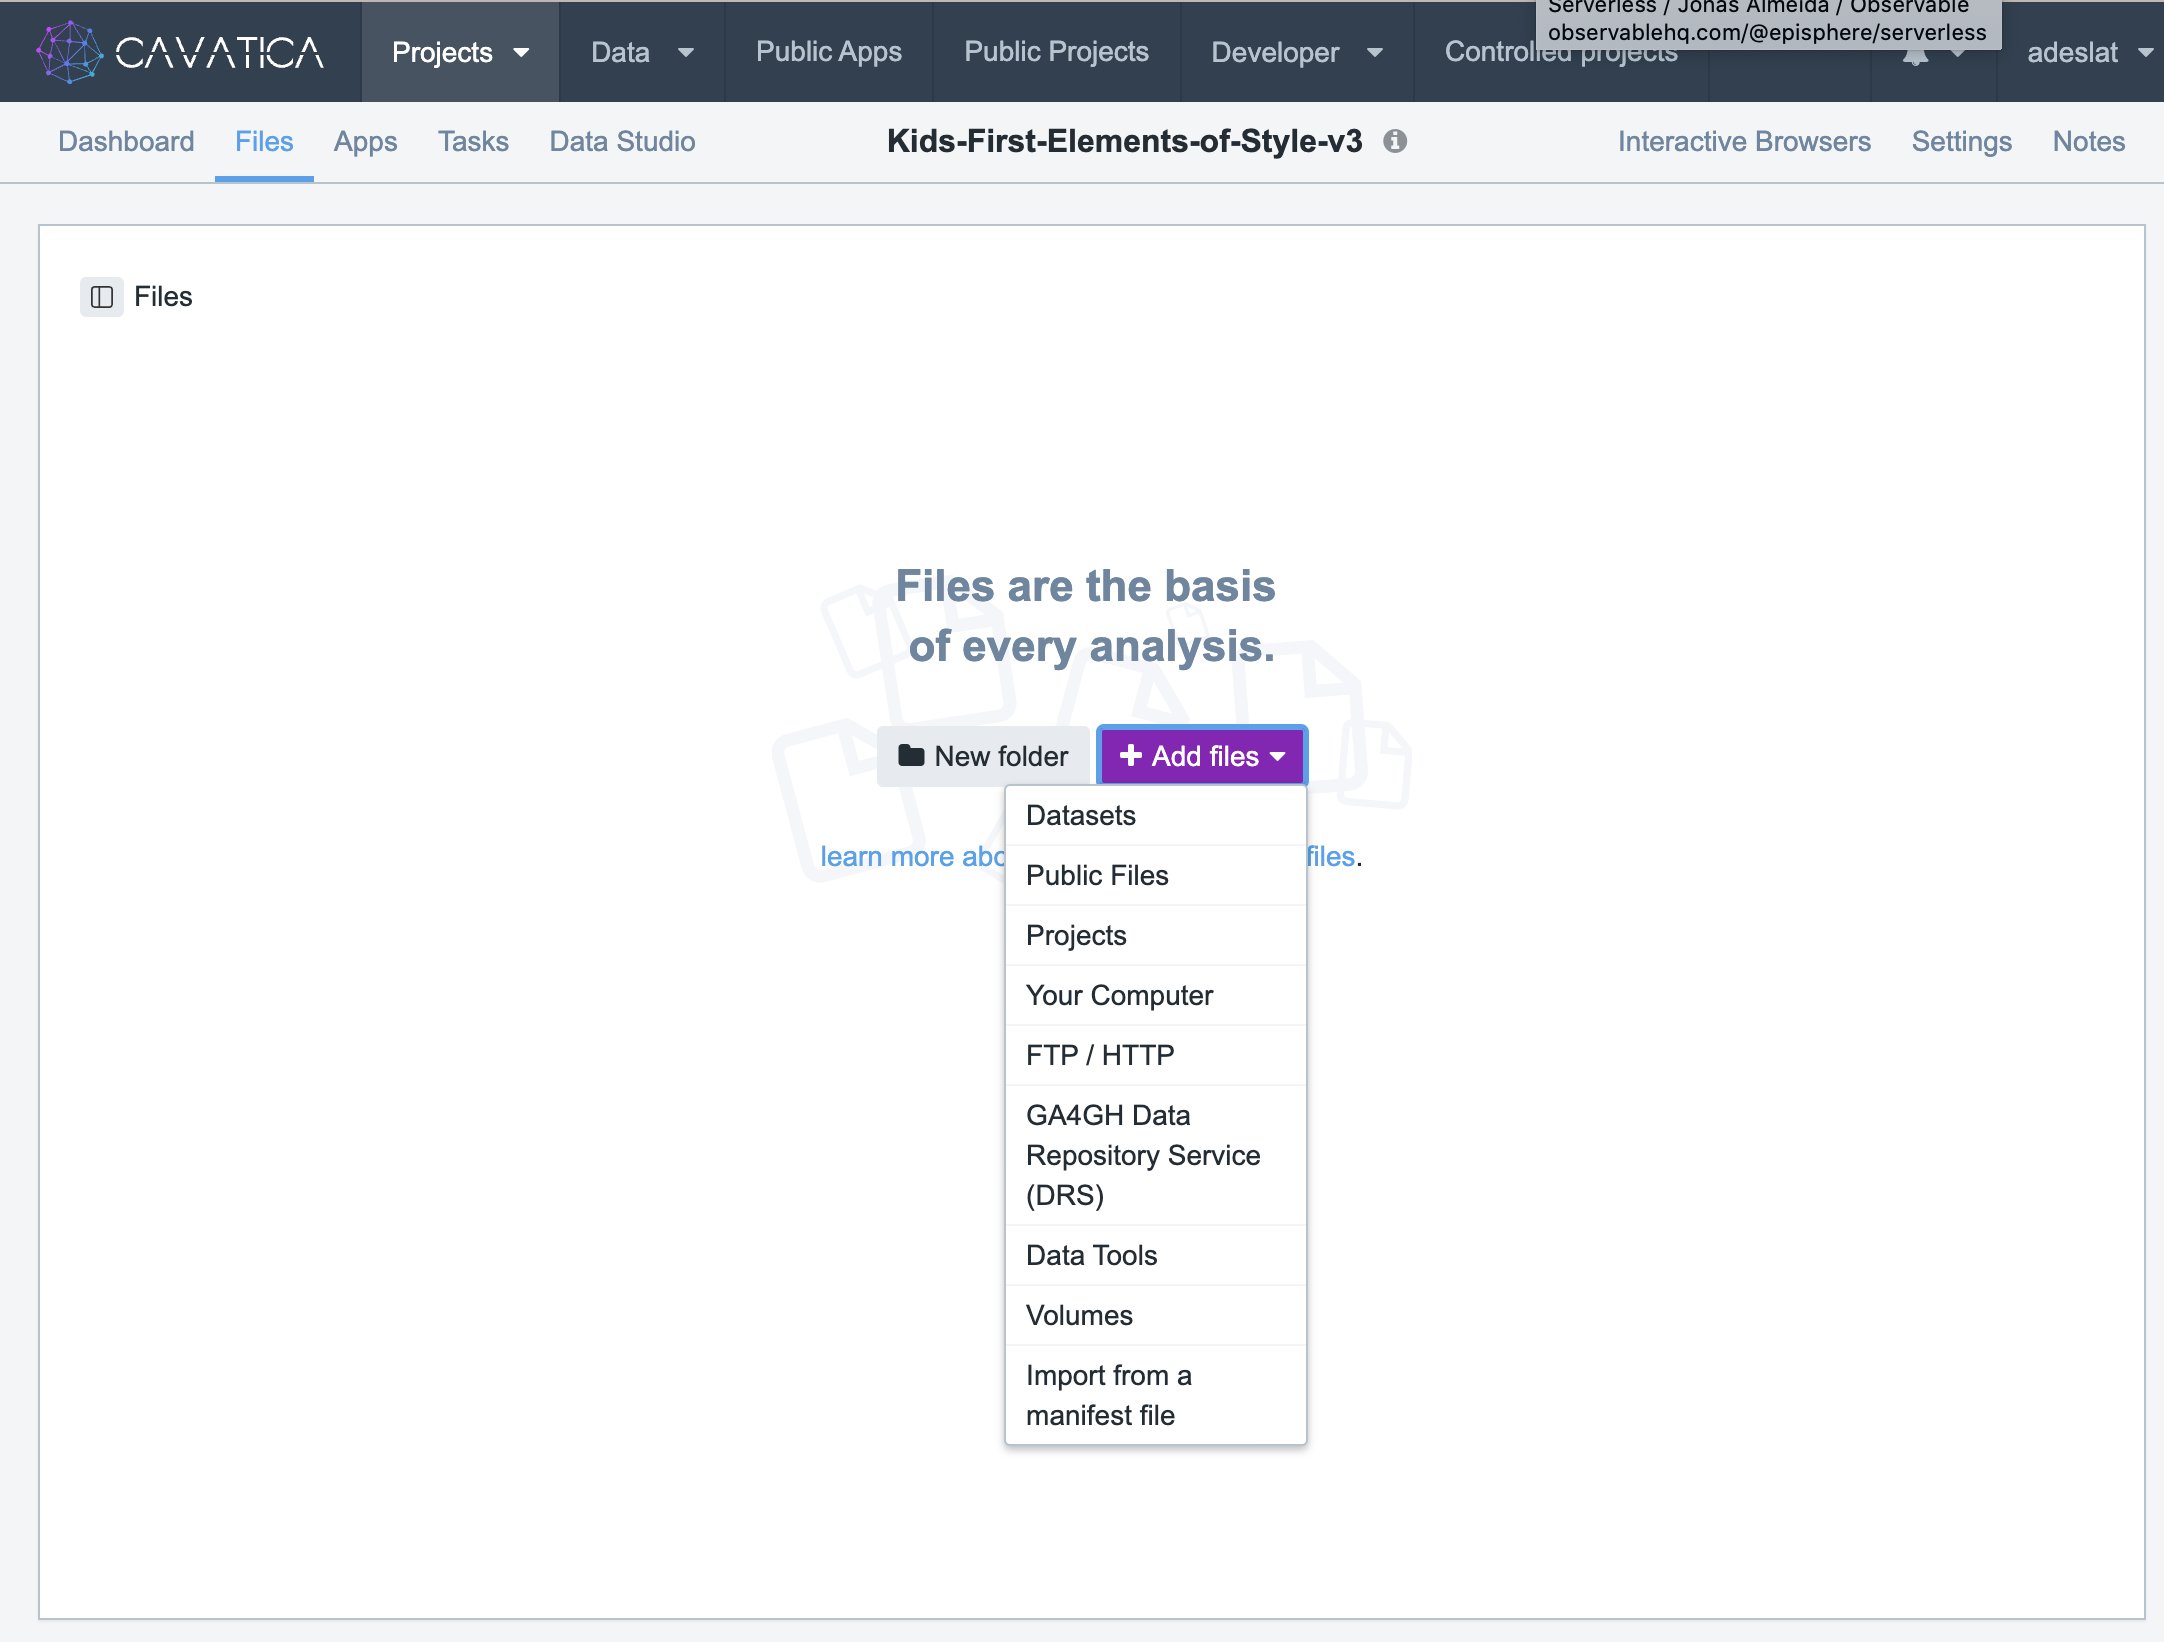
Task: Select Datasets from Add files menu
Action: tap(1081, 815)
